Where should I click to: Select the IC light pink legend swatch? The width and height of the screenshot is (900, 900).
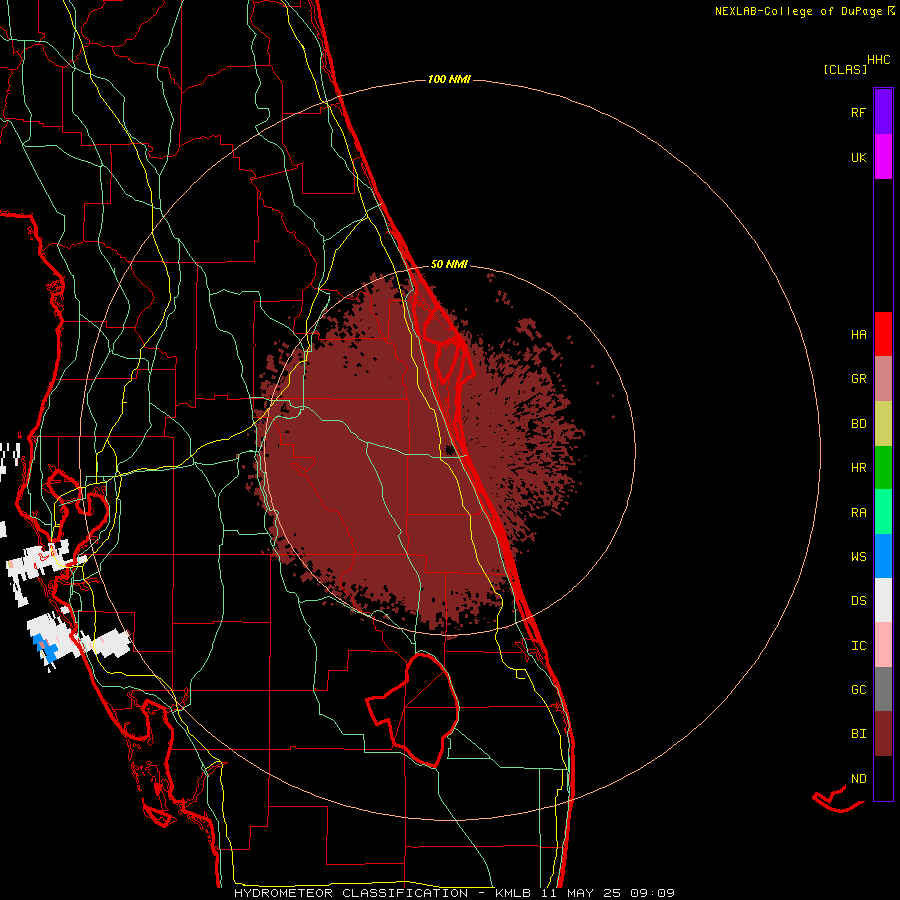[x=883, y=645]
